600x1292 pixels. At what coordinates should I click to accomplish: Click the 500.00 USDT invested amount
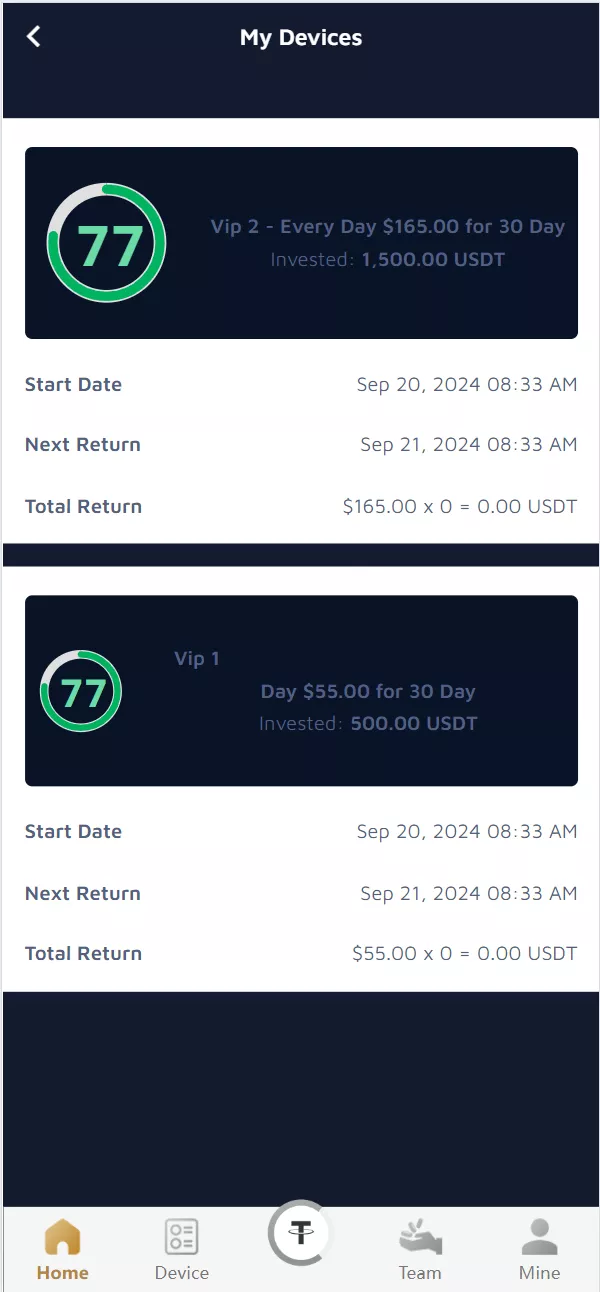tap(414, 723)
